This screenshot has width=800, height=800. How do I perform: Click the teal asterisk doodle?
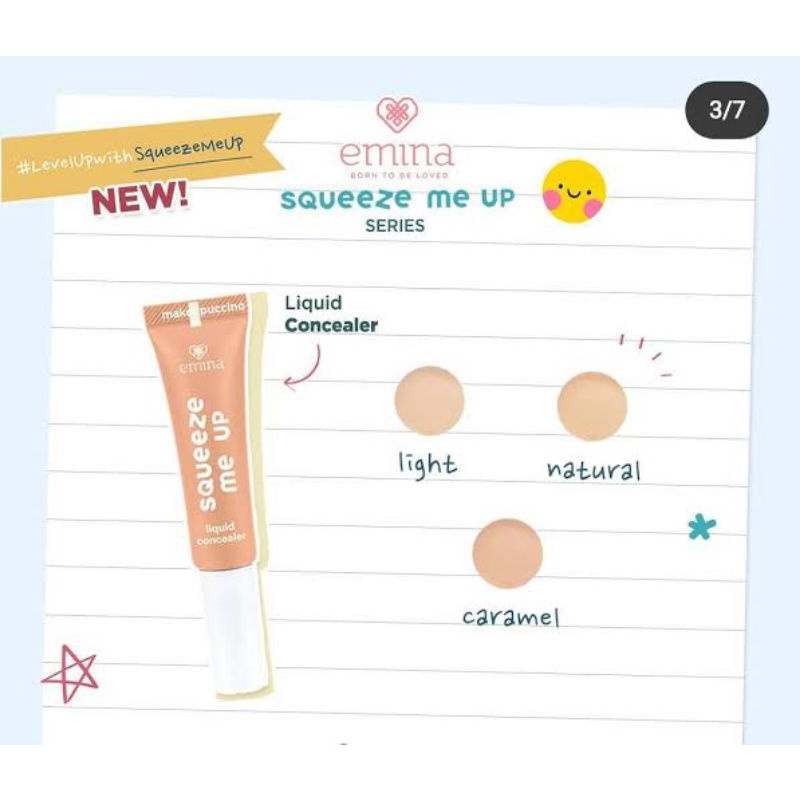702,527
